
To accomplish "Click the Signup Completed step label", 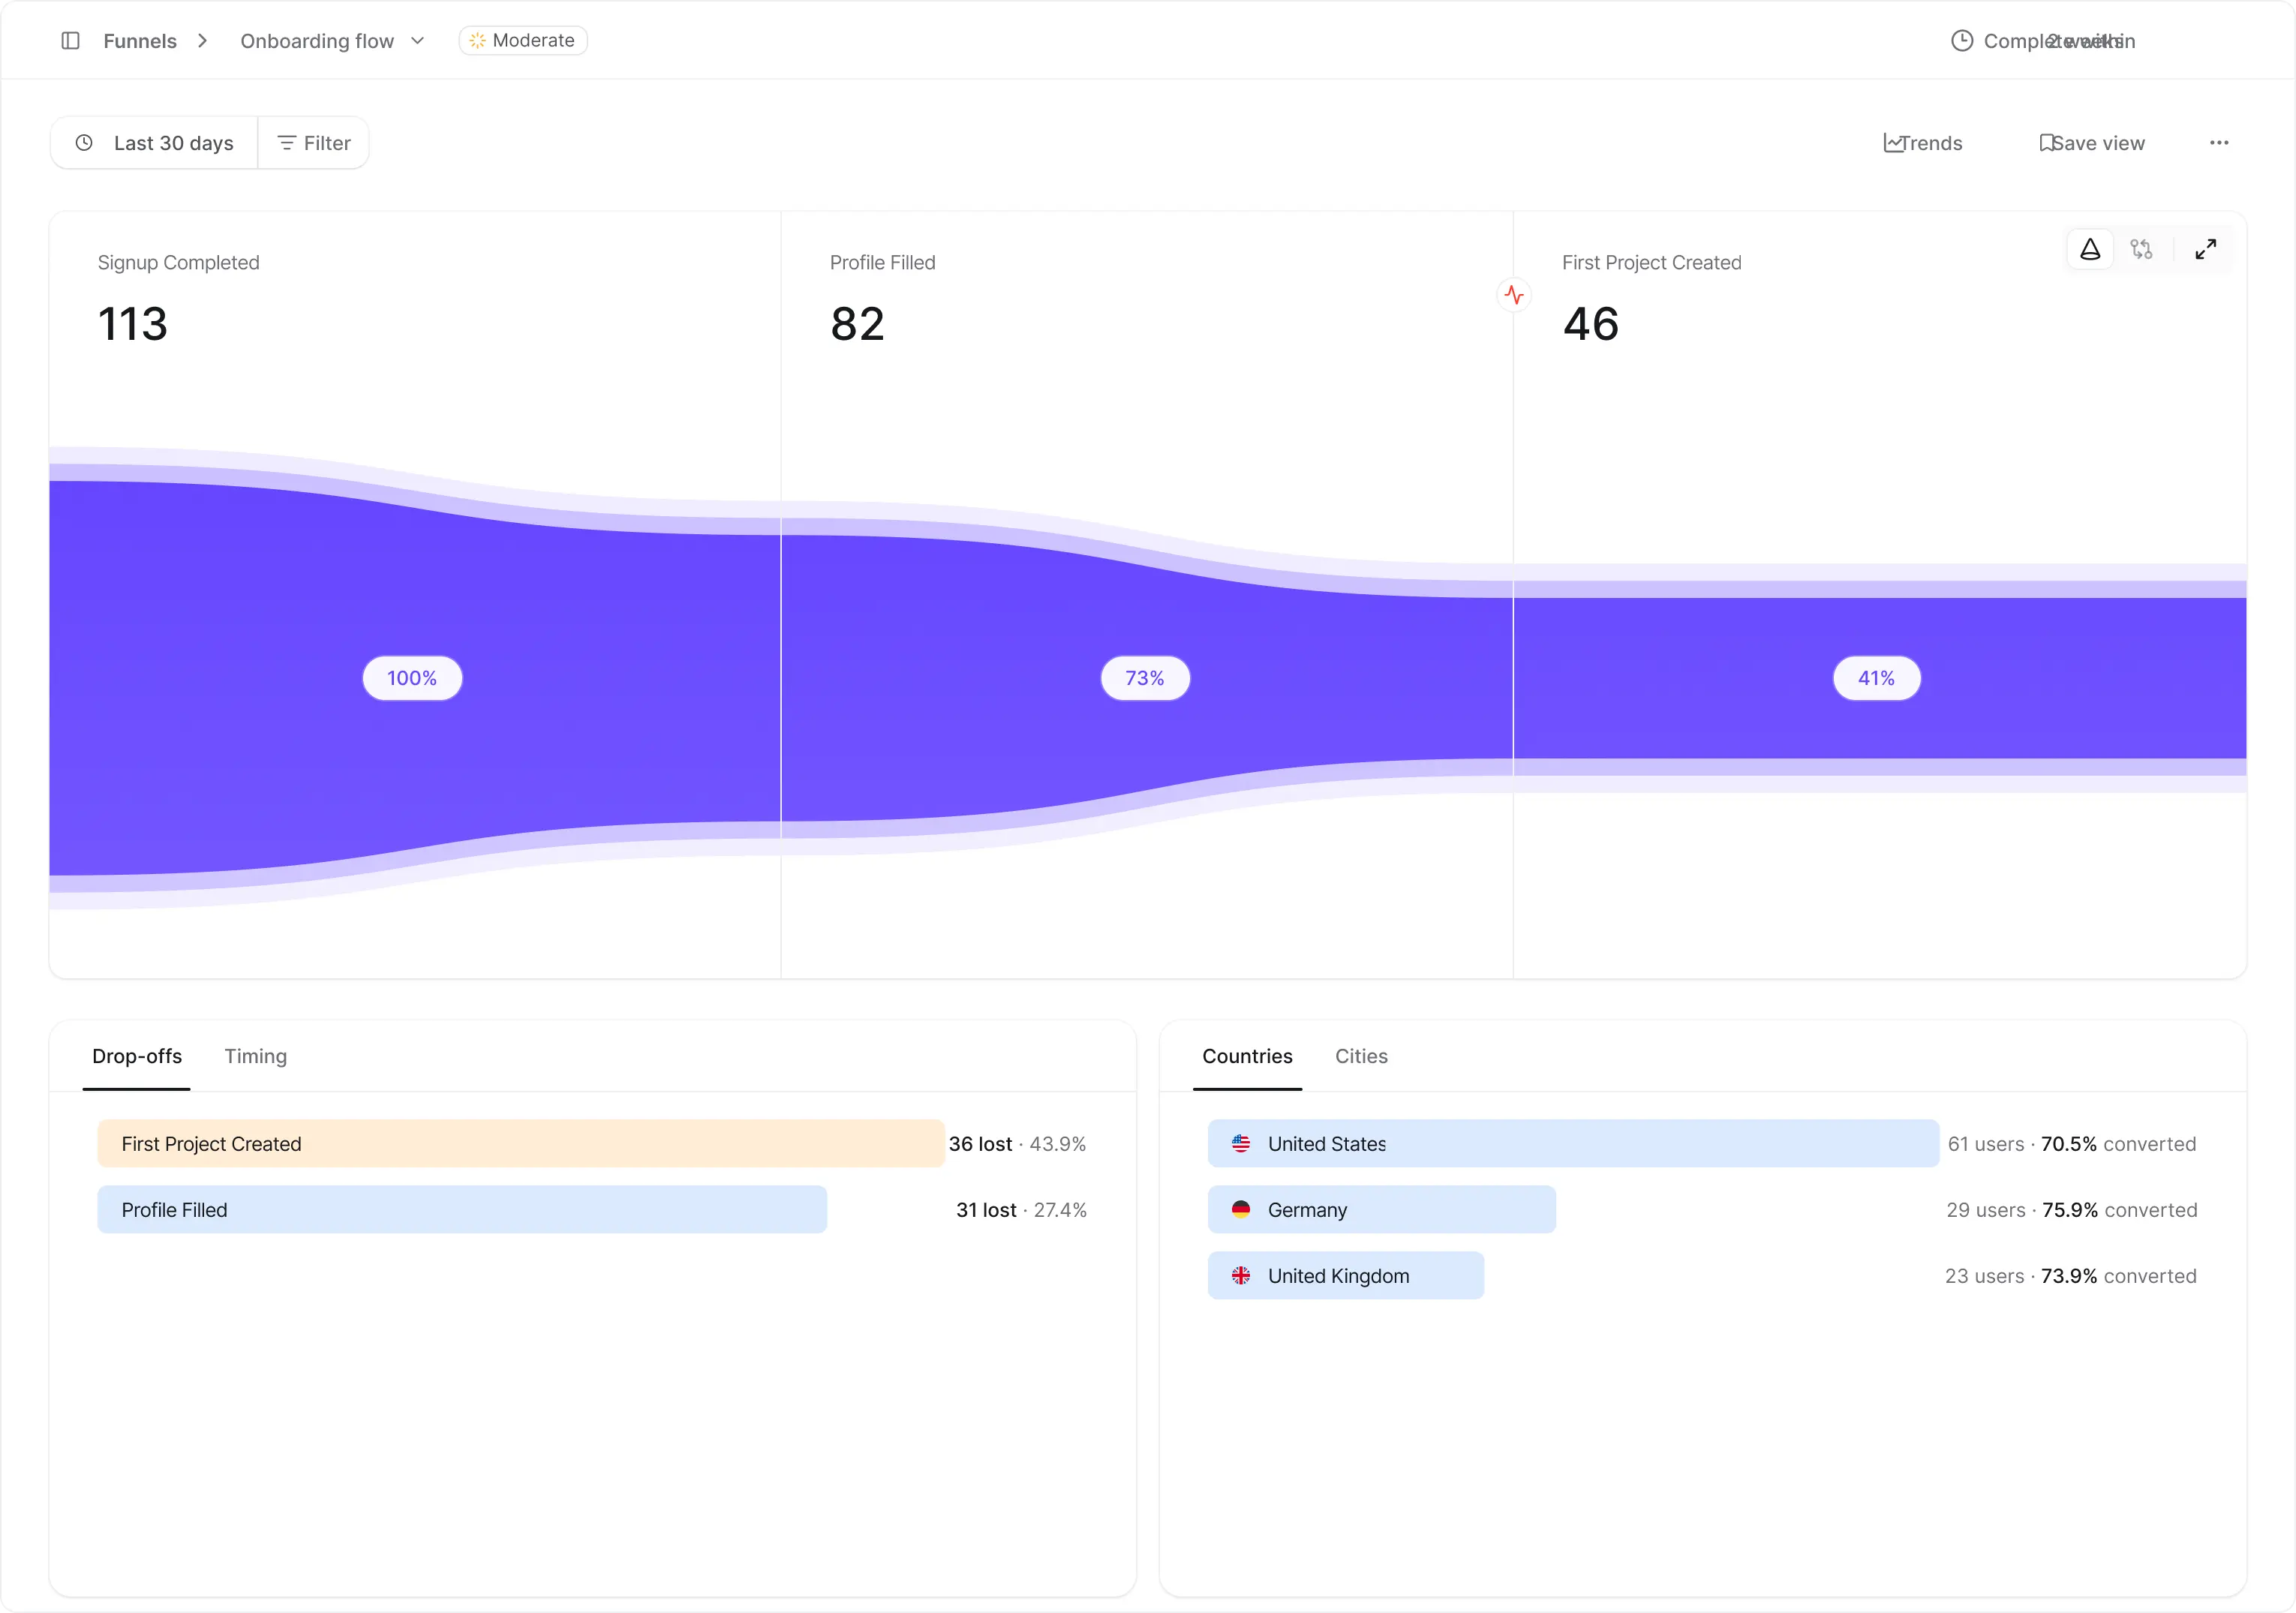I will (178, 263).
